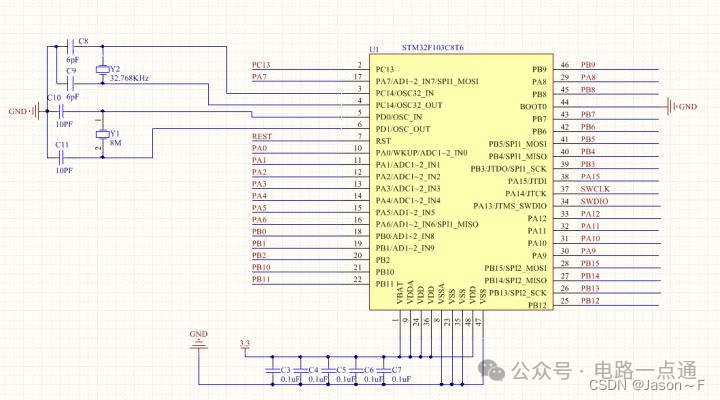Click the 6pF value under C8
Screen dimensions: 720x400
point(73,60)
